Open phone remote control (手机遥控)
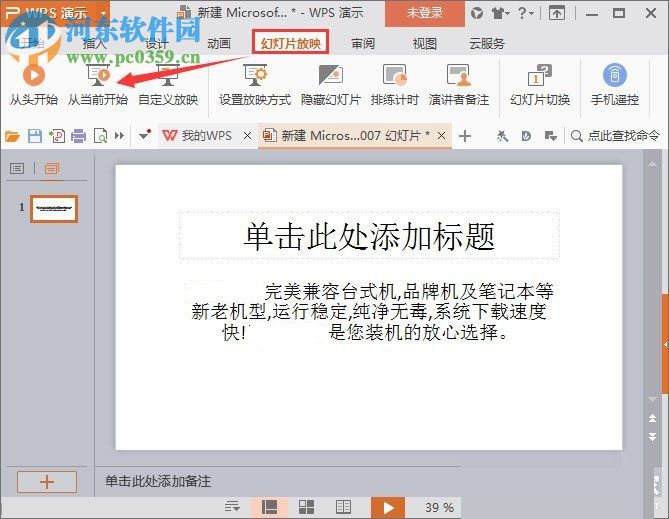The width and height of the screenshot is (669, 519). coord(615,85)
